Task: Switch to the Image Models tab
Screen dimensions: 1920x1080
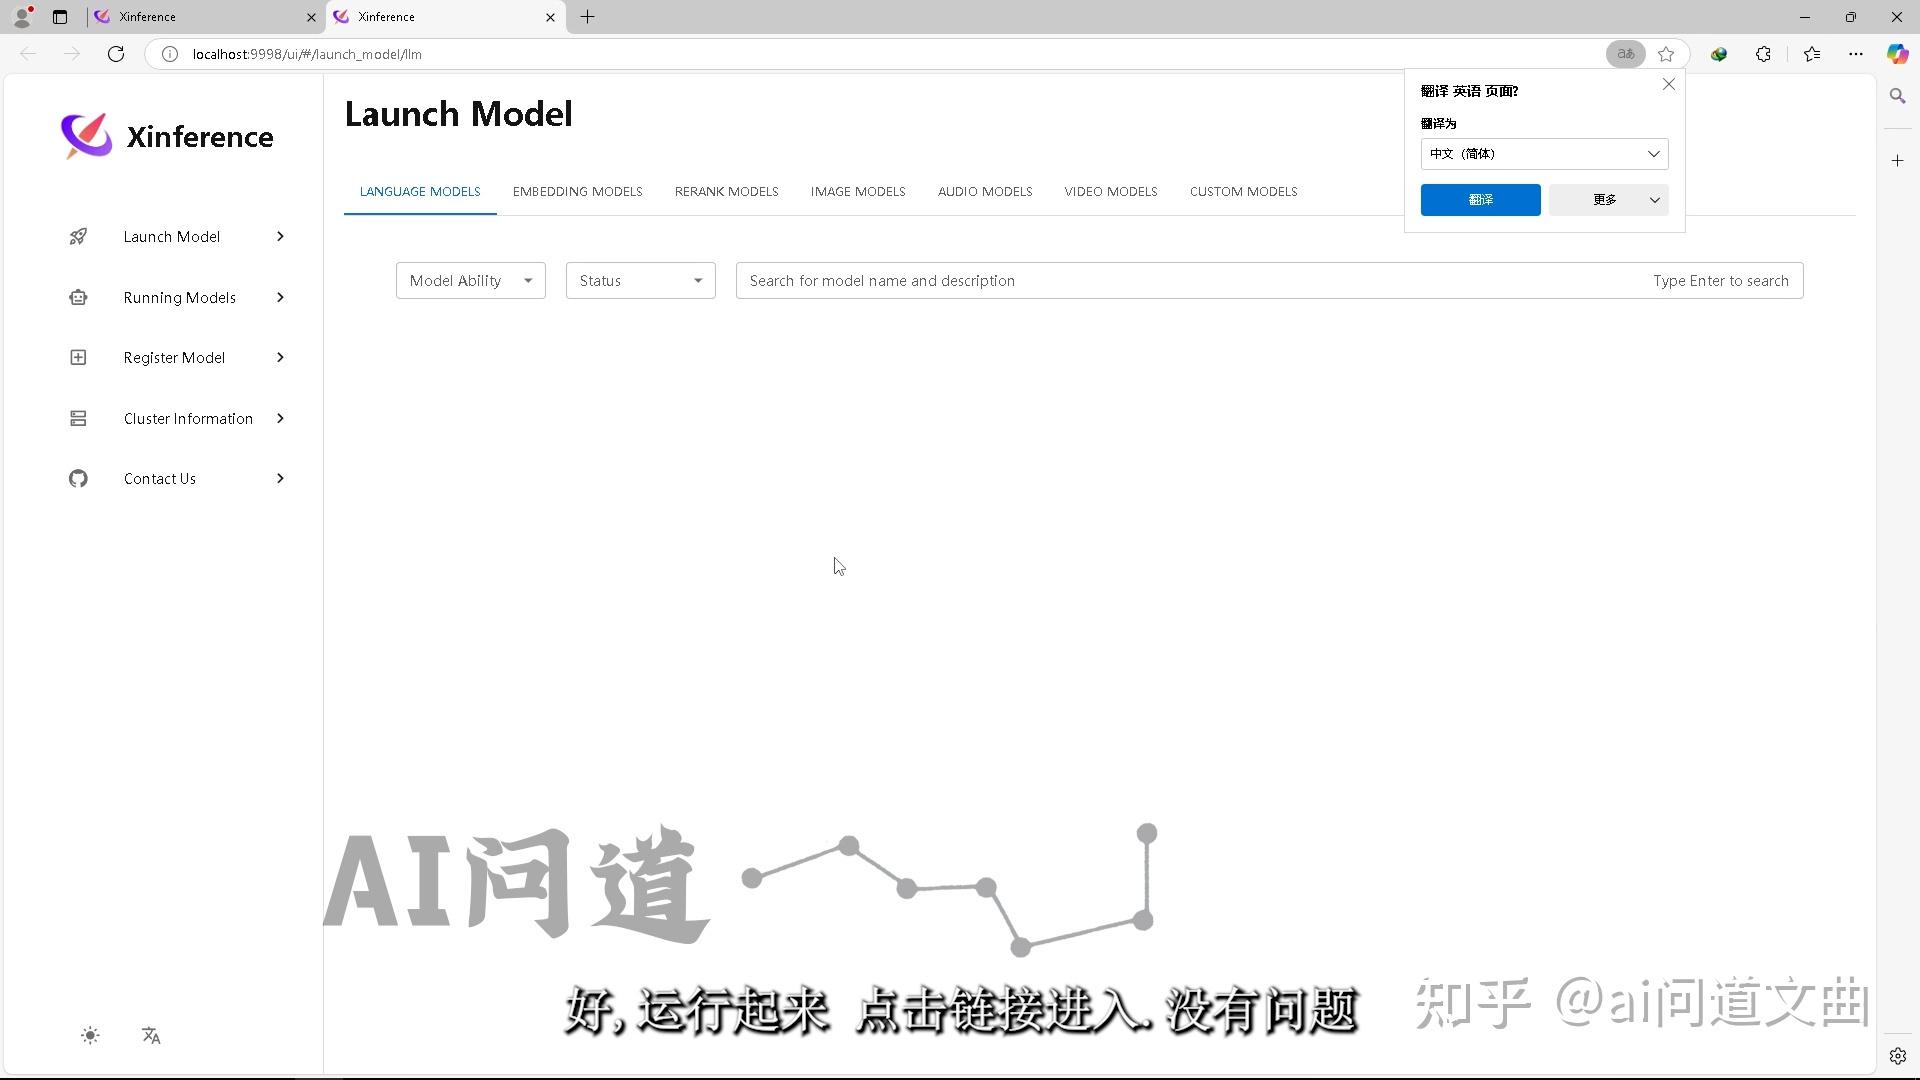Action: click(x=858, y=192)
